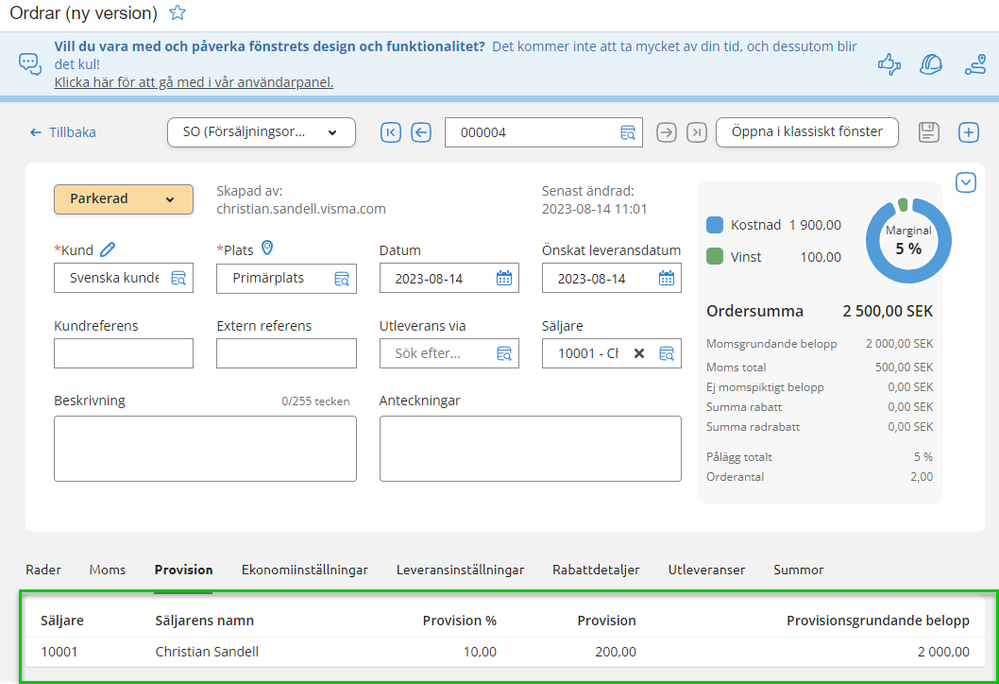
Task: Collapse the order header with chevron button
Action: (966, 183)
